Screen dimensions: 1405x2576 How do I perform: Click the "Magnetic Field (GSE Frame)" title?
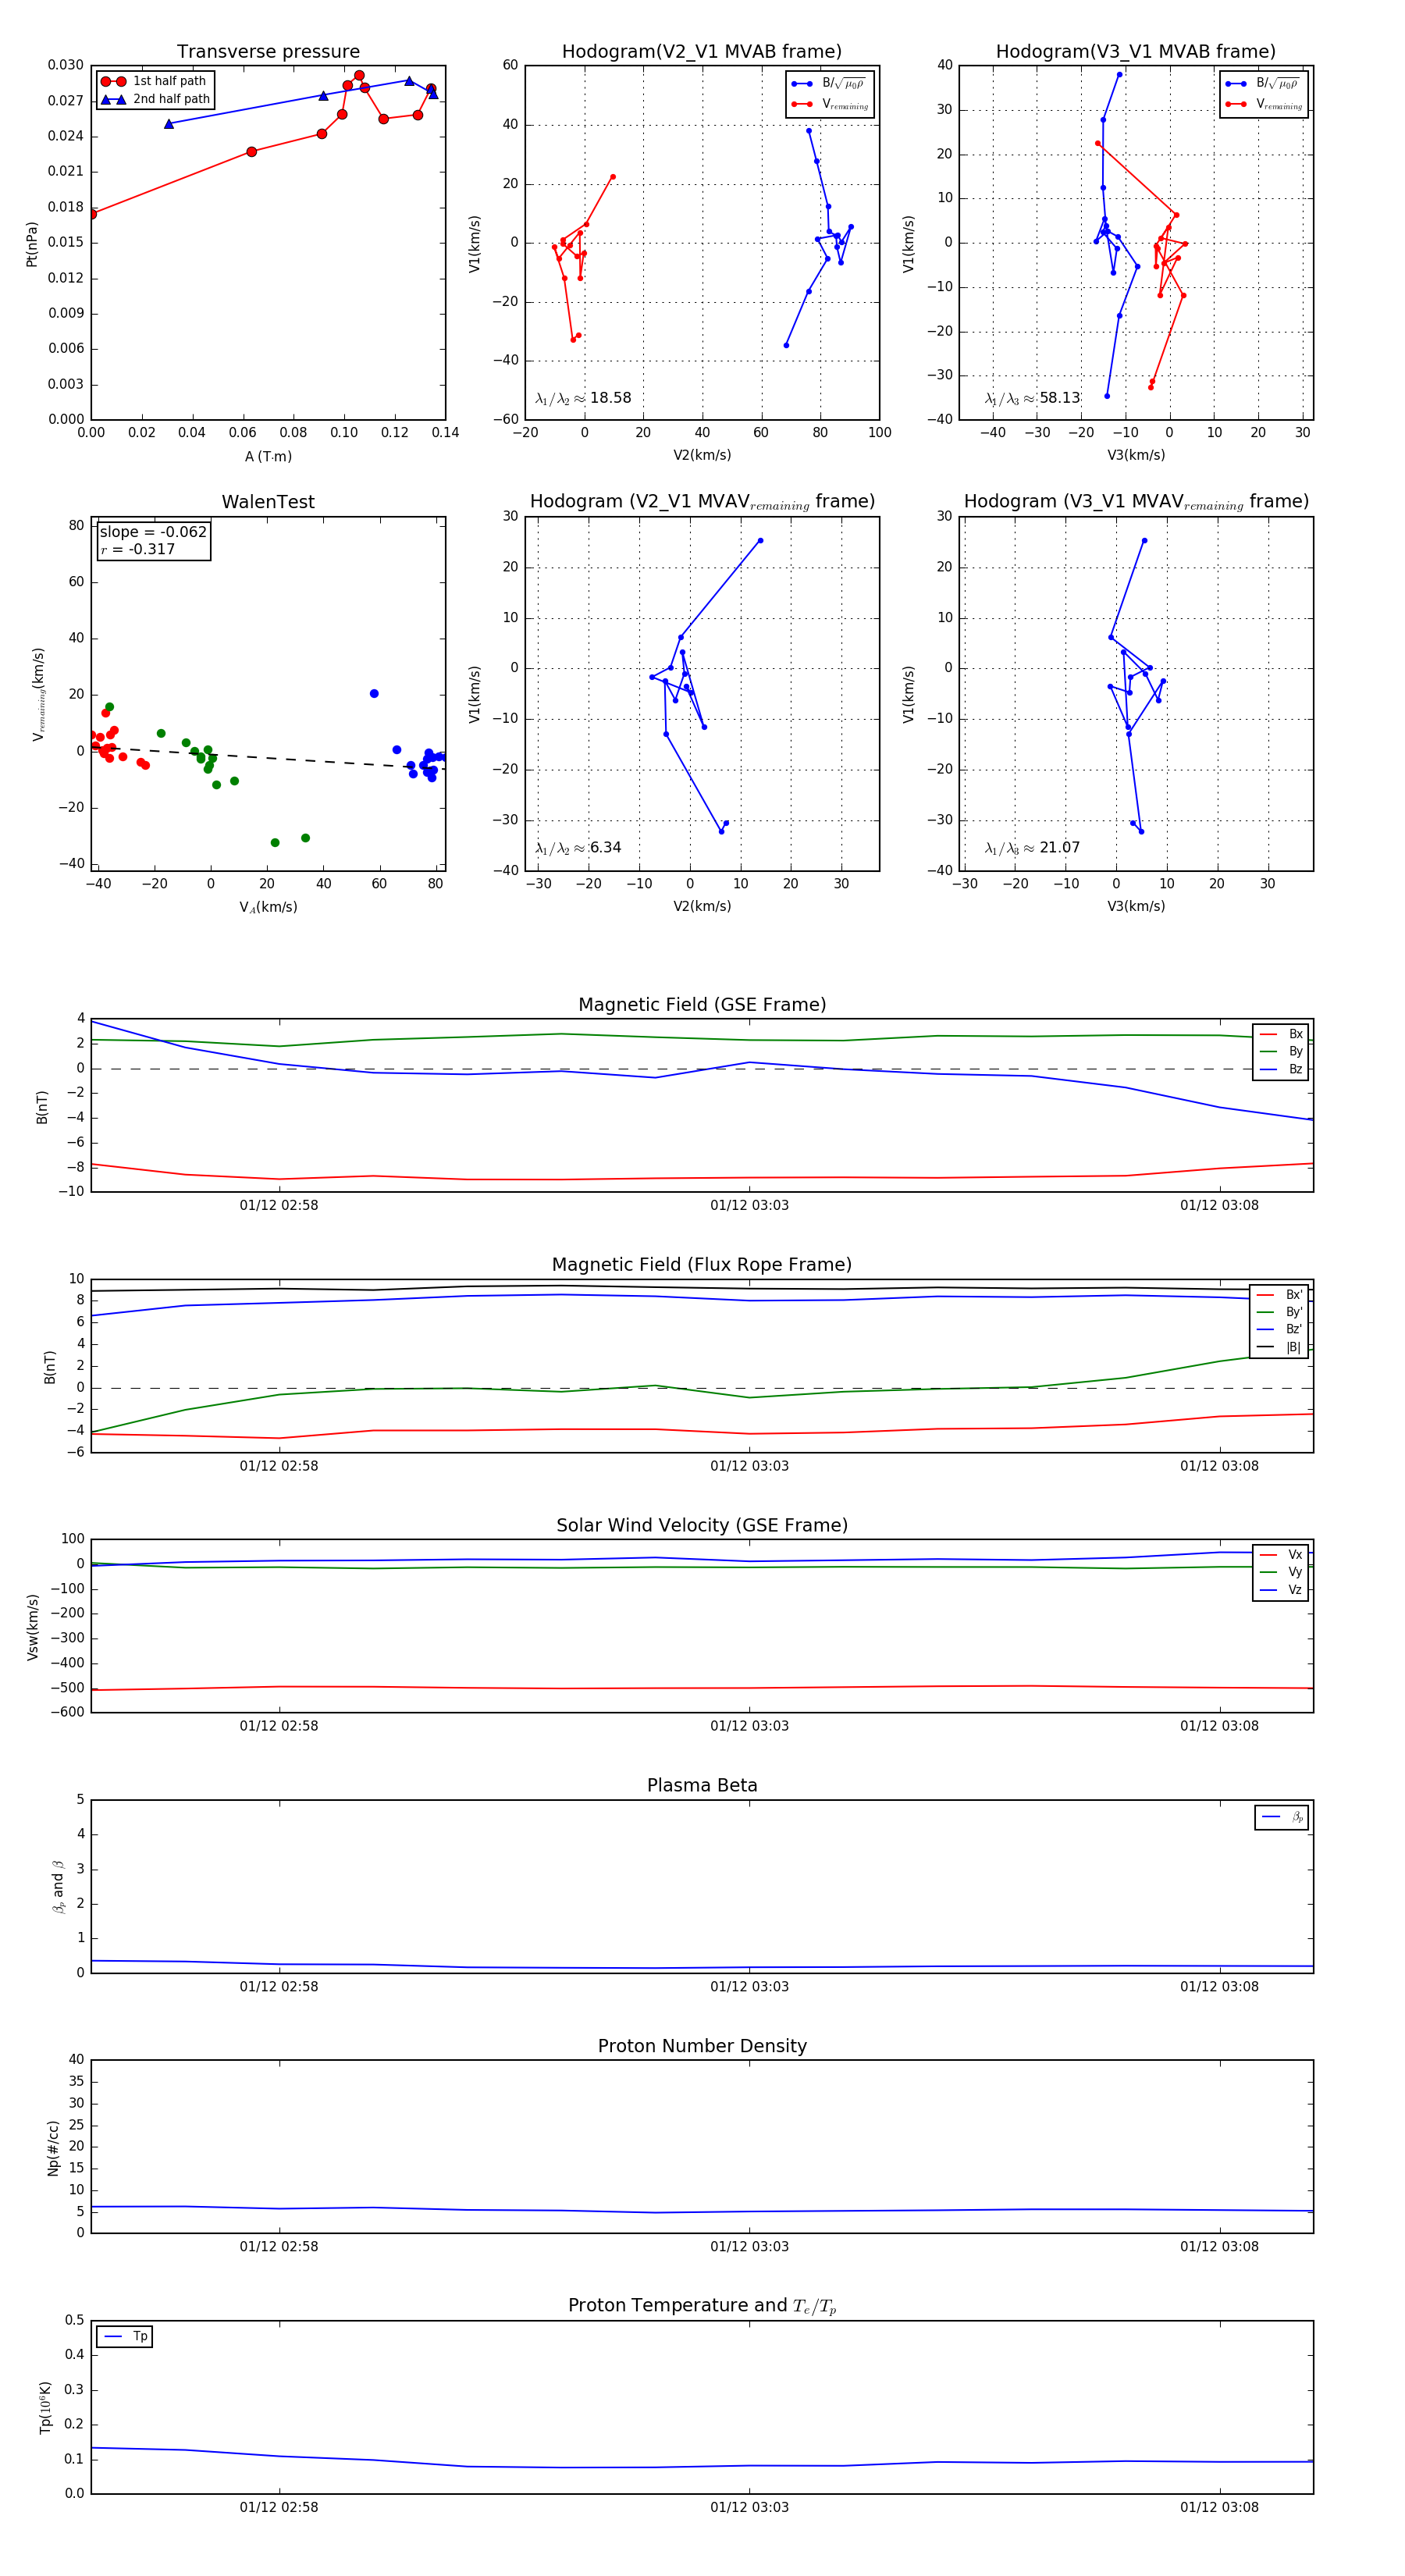702,1005
